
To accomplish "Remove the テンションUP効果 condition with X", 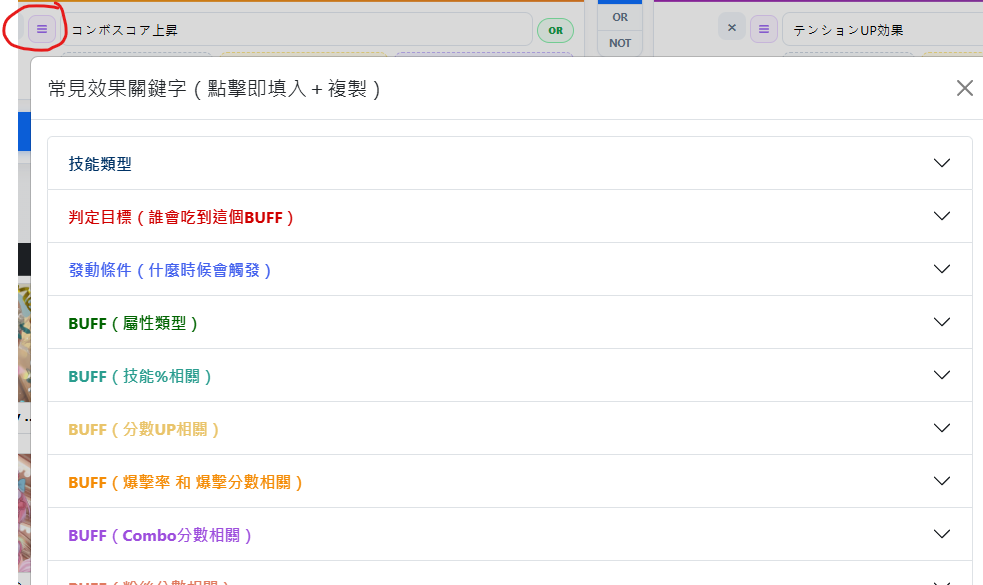I will 732,28.
